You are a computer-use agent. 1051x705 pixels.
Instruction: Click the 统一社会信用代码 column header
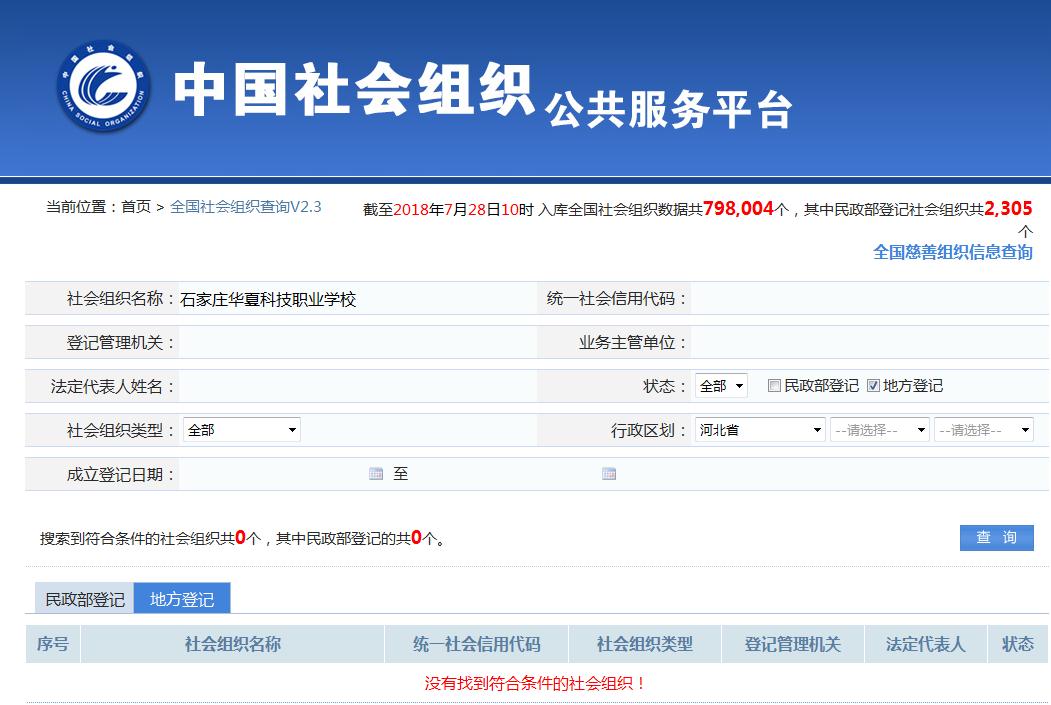click(x=477, y=644)
